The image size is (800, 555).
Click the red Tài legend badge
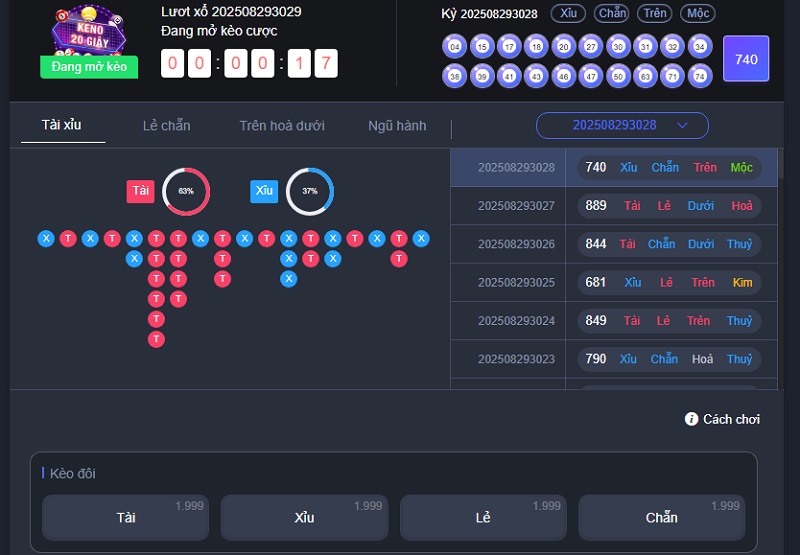point(141,191)
